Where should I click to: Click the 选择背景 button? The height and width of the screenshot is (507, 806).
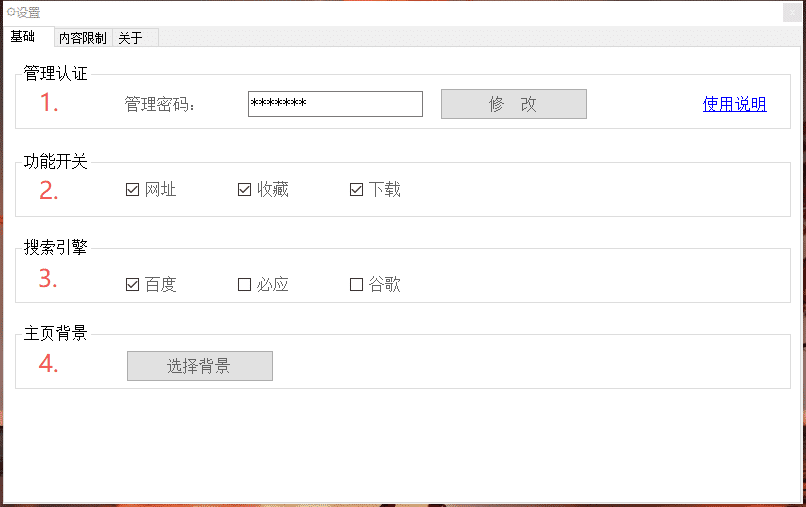tap(200, 366)
